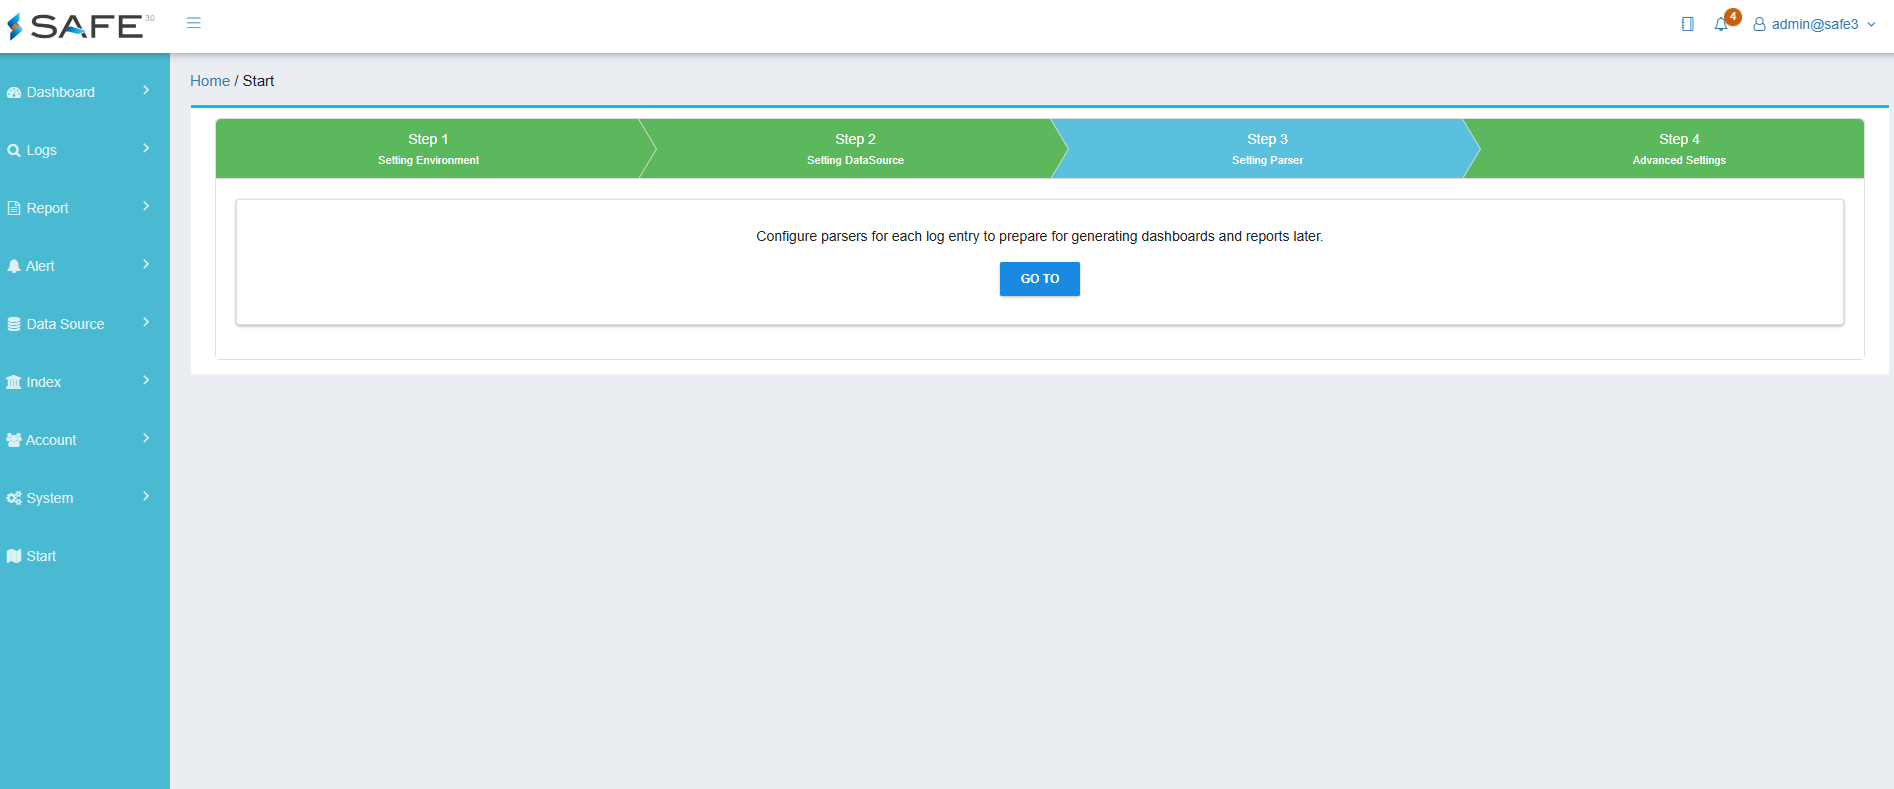Image resolution: width=1894 pixels, height=789 pixels.
Task: Expand the Index menu chevron
Action: (146, 381)
